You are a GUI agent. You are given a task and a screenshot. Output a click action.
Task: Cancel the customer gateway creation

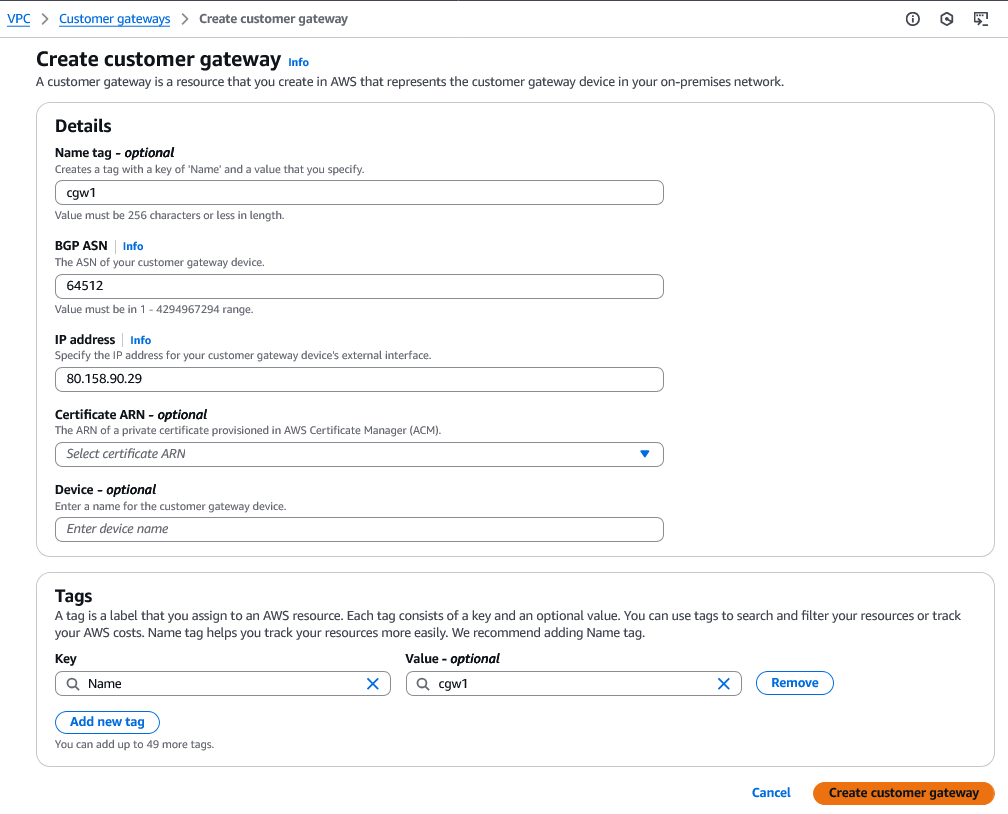pos(771,793)
